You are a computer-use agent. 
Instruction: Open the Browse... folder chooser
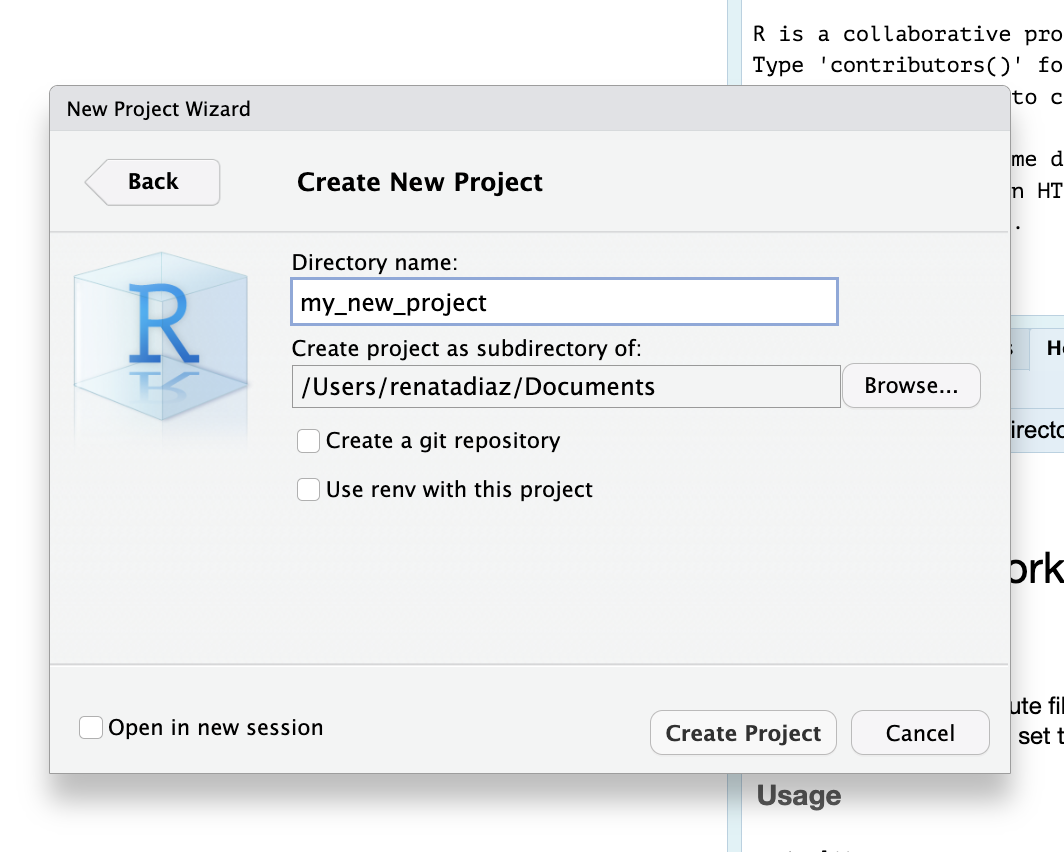911,386
